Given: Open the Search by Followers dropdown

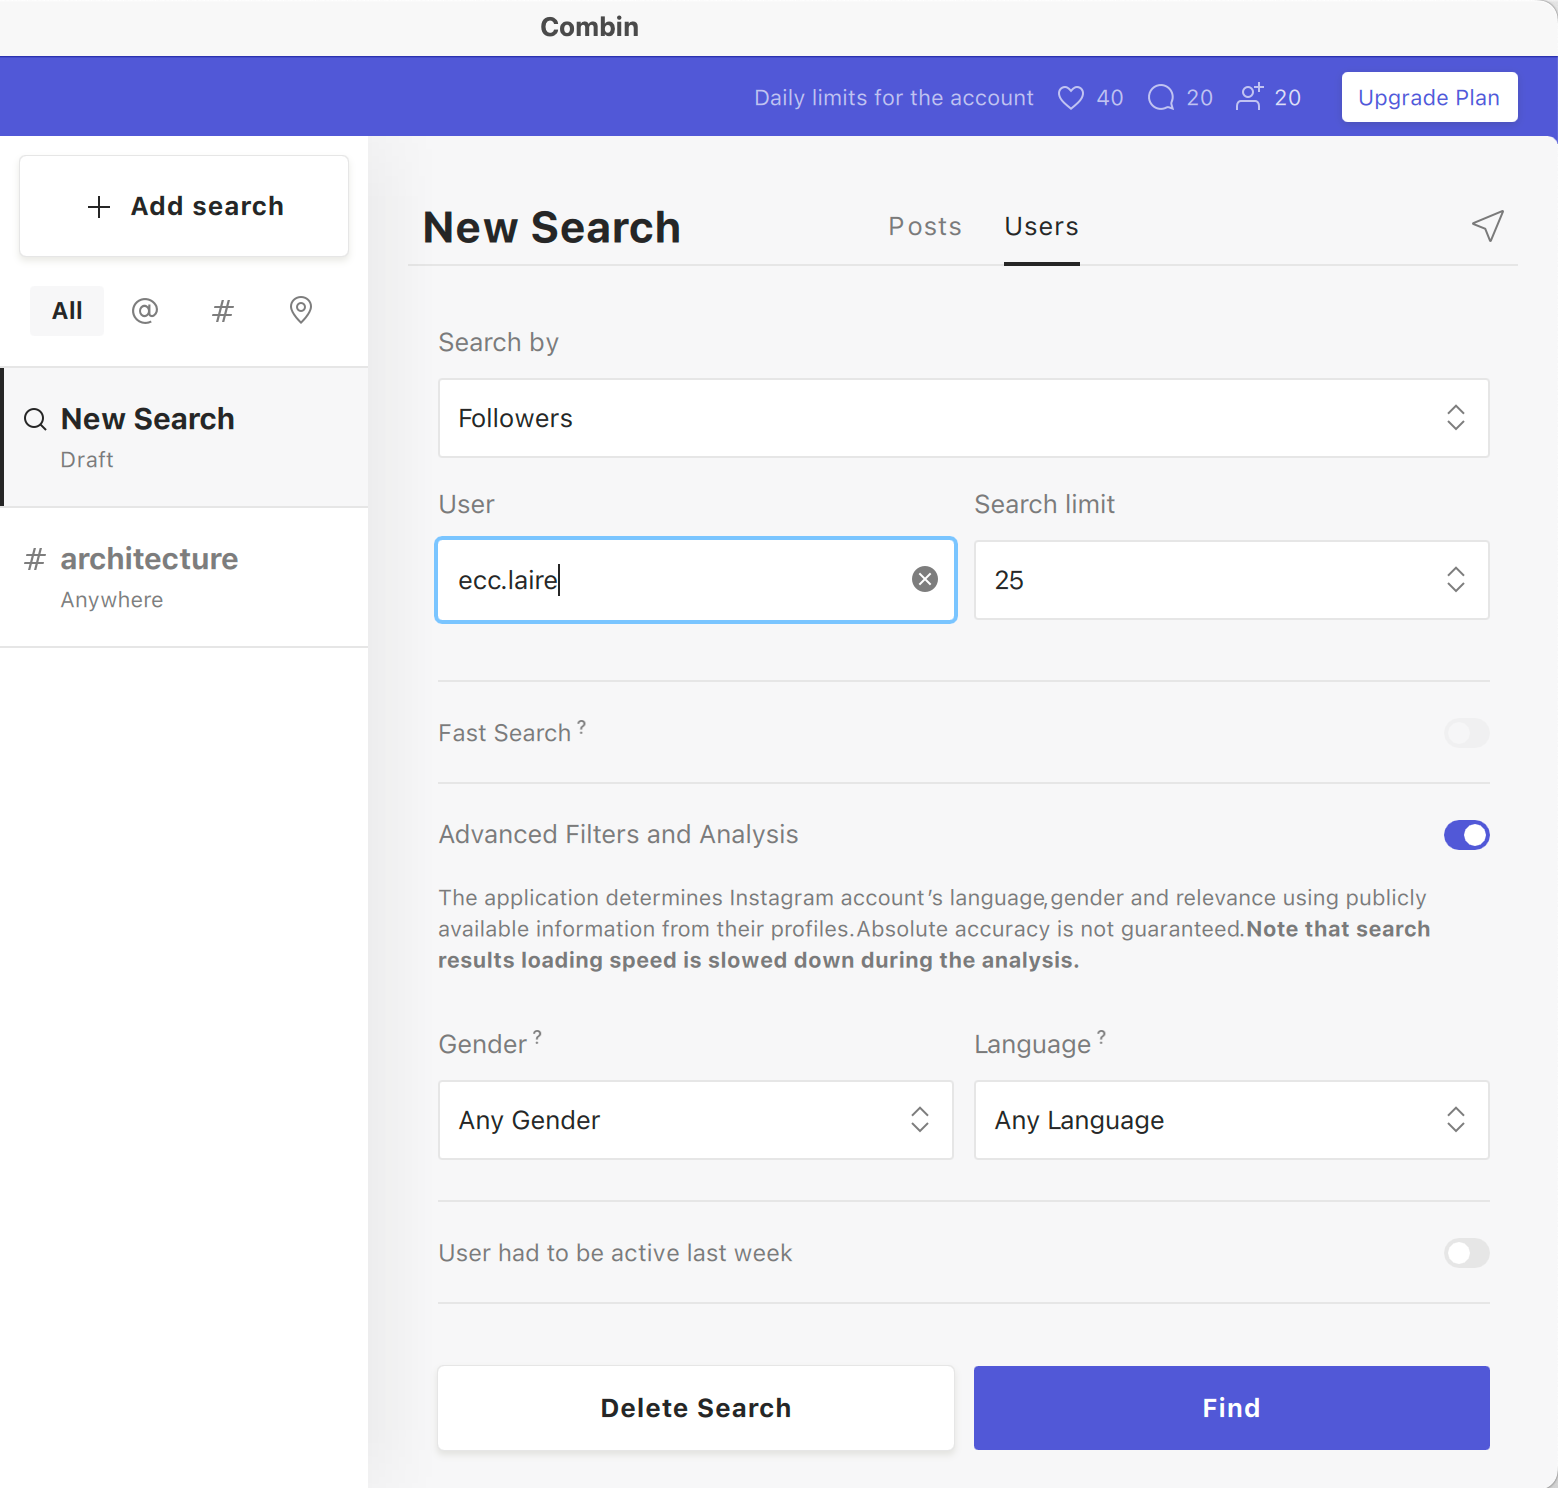Looking at the screenshot, I should click(x=963, y=418).
